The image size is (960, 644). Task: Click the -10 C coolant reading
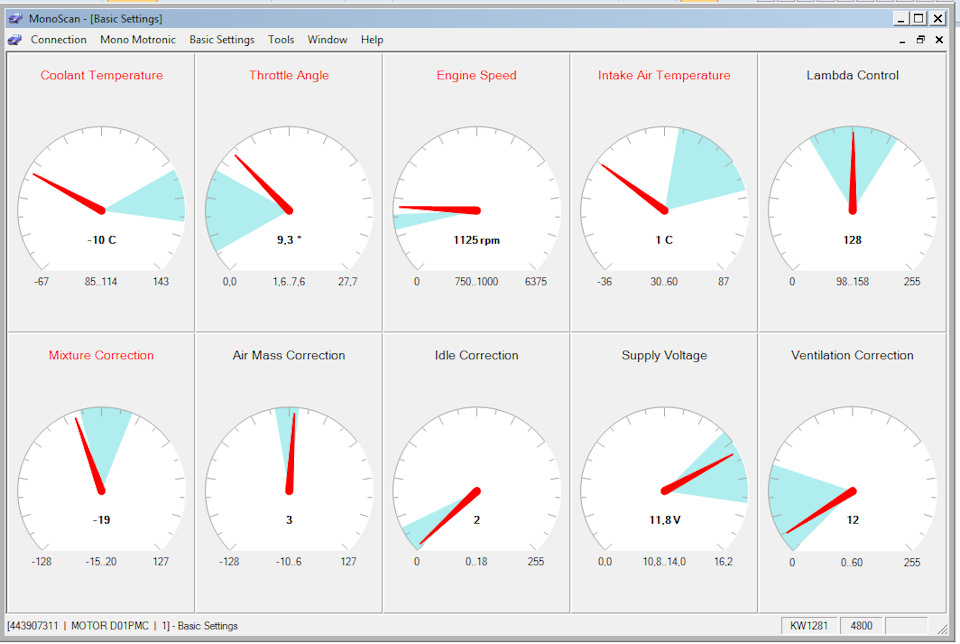102,240
